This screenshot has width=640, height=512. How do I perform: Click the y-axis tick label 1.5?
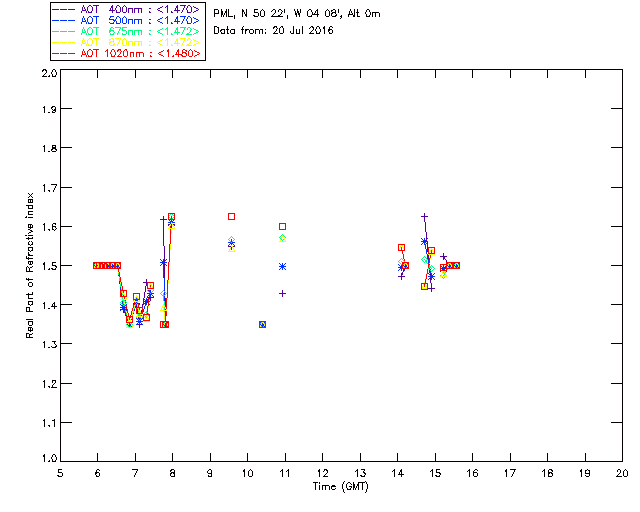coord(49,266)
